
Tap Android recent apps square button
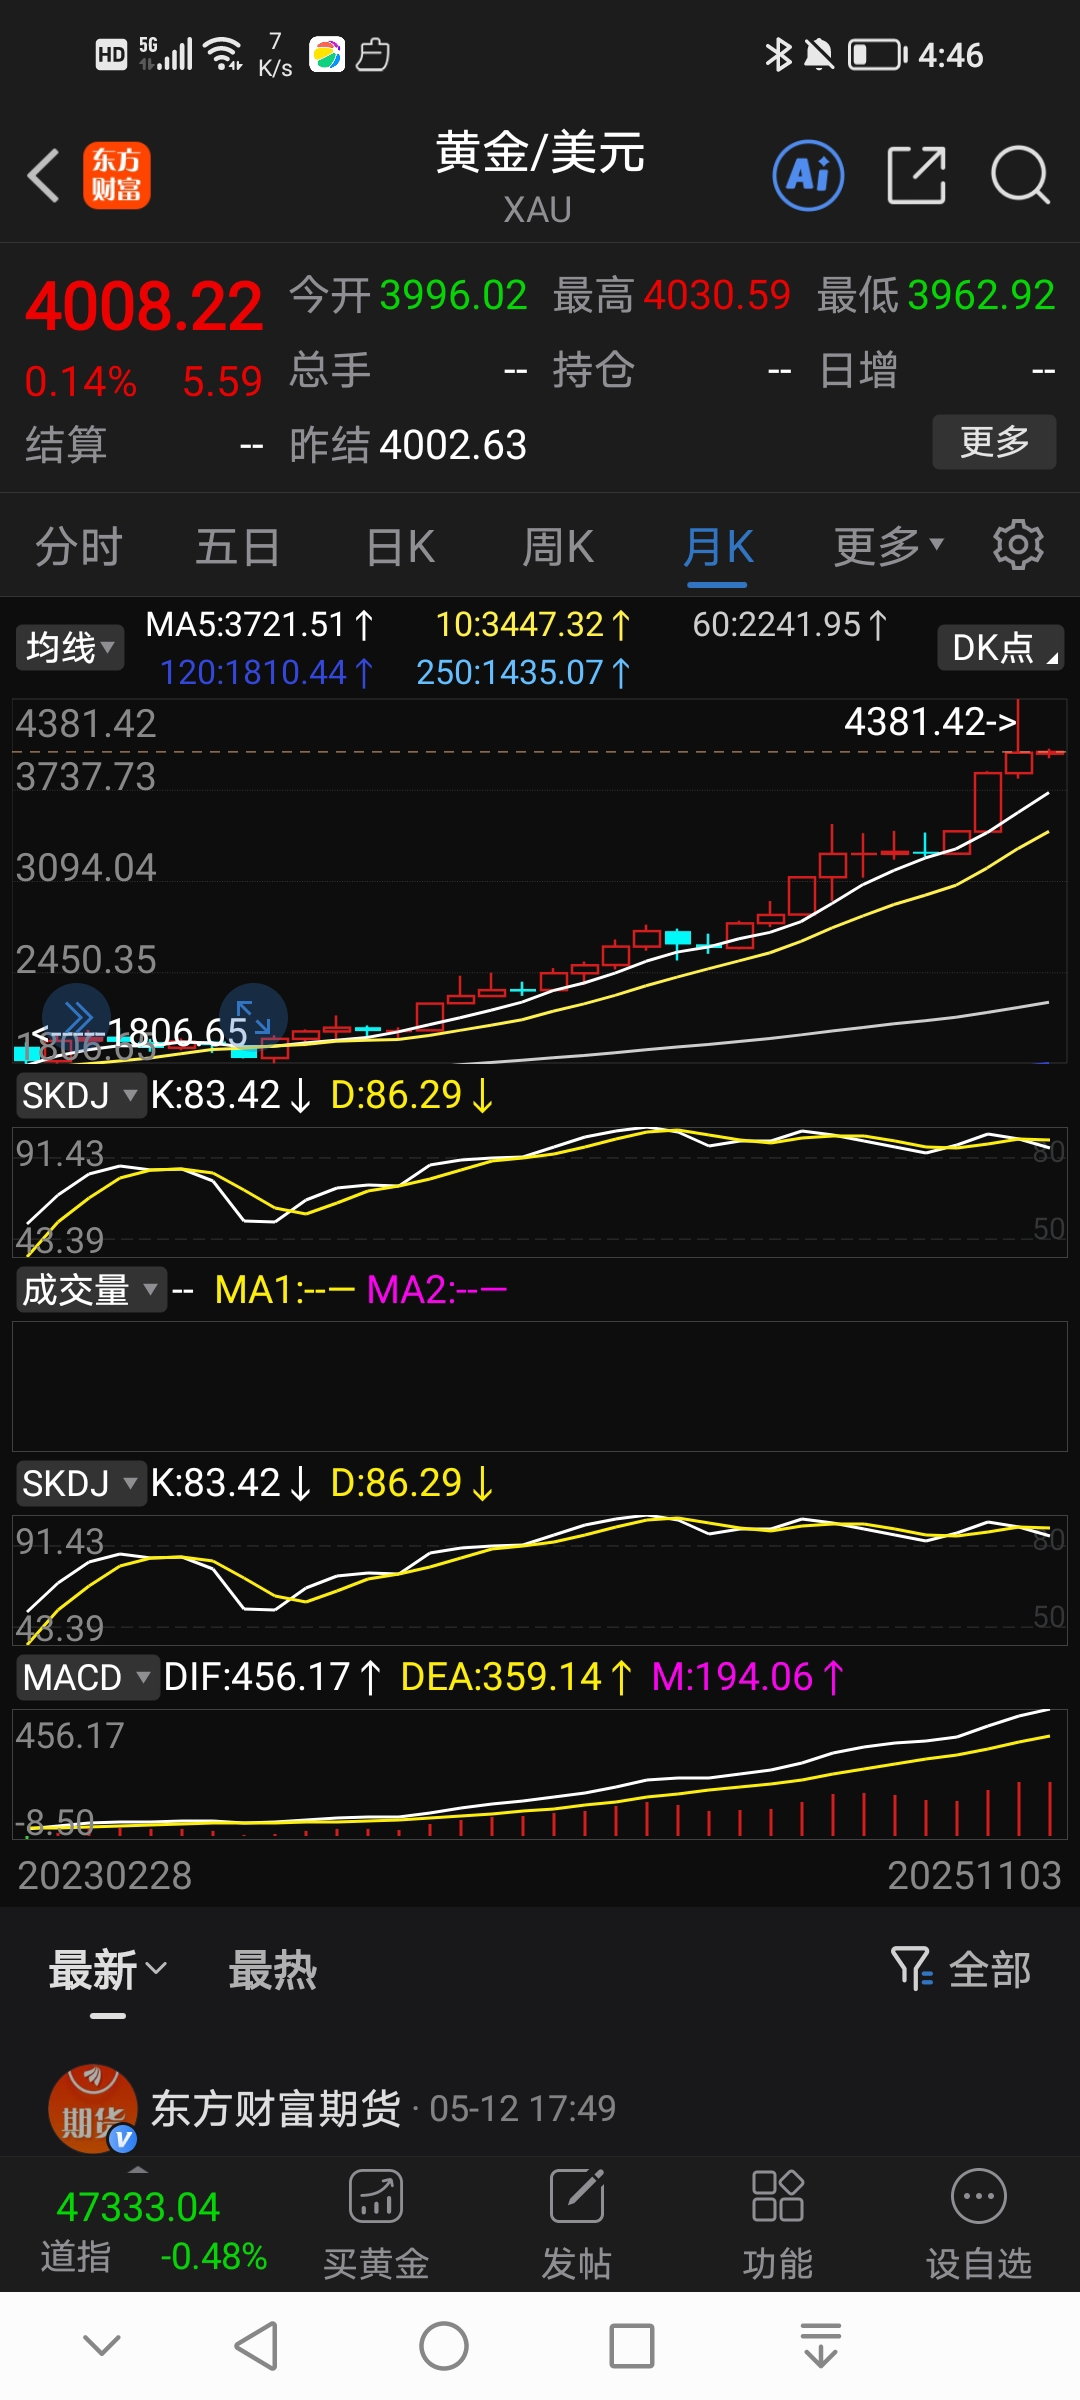coord(632,2346)
